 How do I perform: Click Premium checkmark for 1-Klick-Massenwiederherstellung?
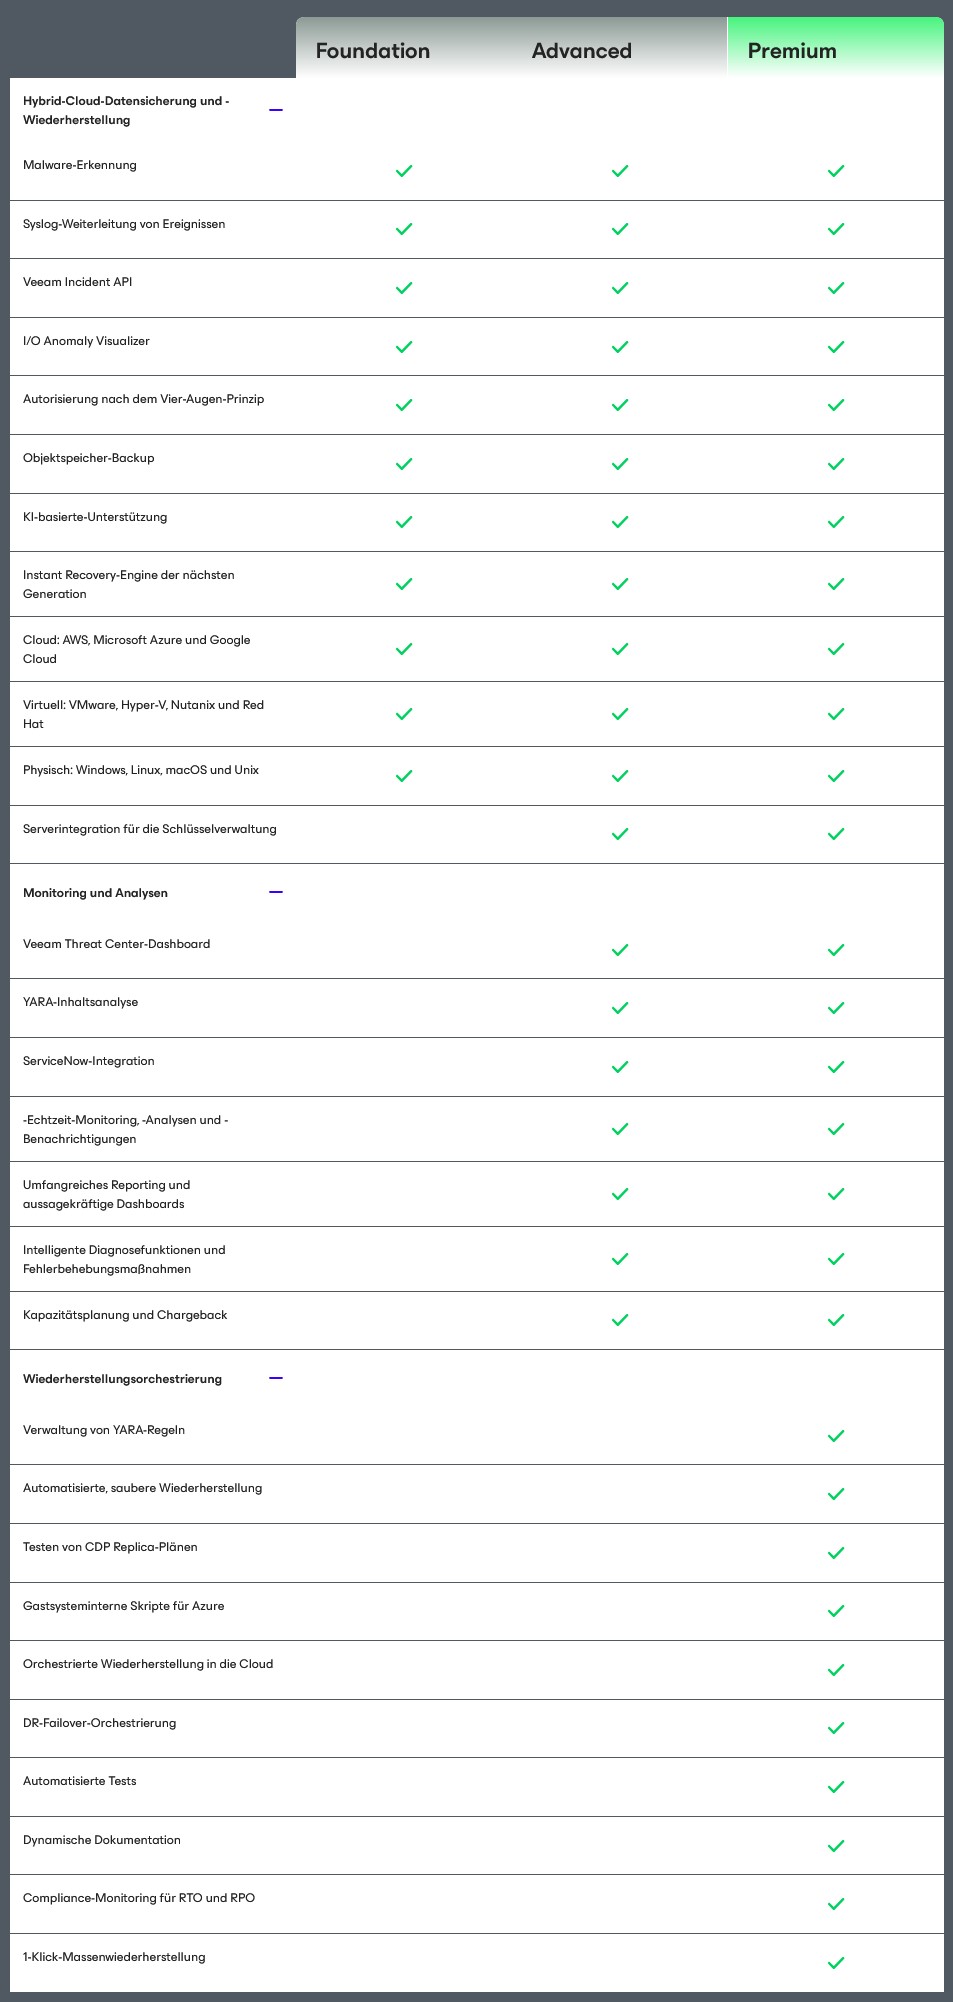coord(836,1963)
